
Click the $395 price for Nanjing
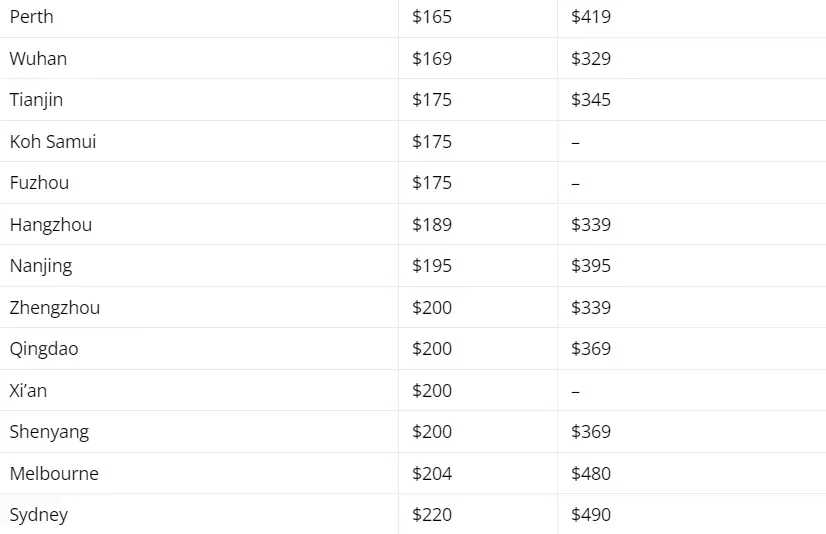pos(591,266)
